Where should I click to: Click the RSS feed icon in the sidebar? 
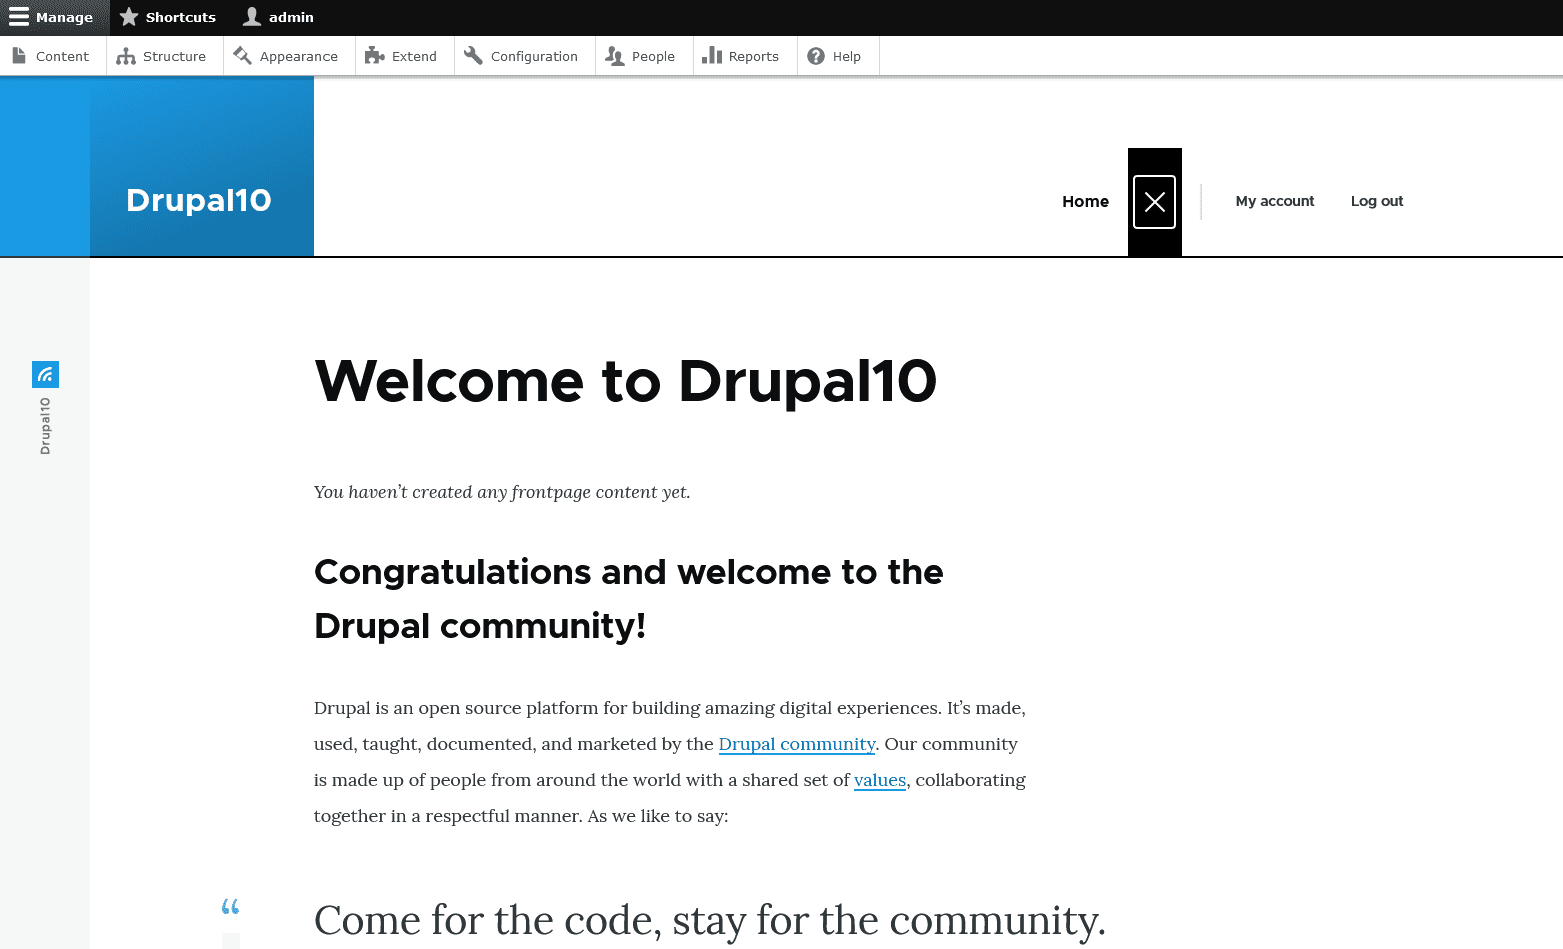[45, 373]
